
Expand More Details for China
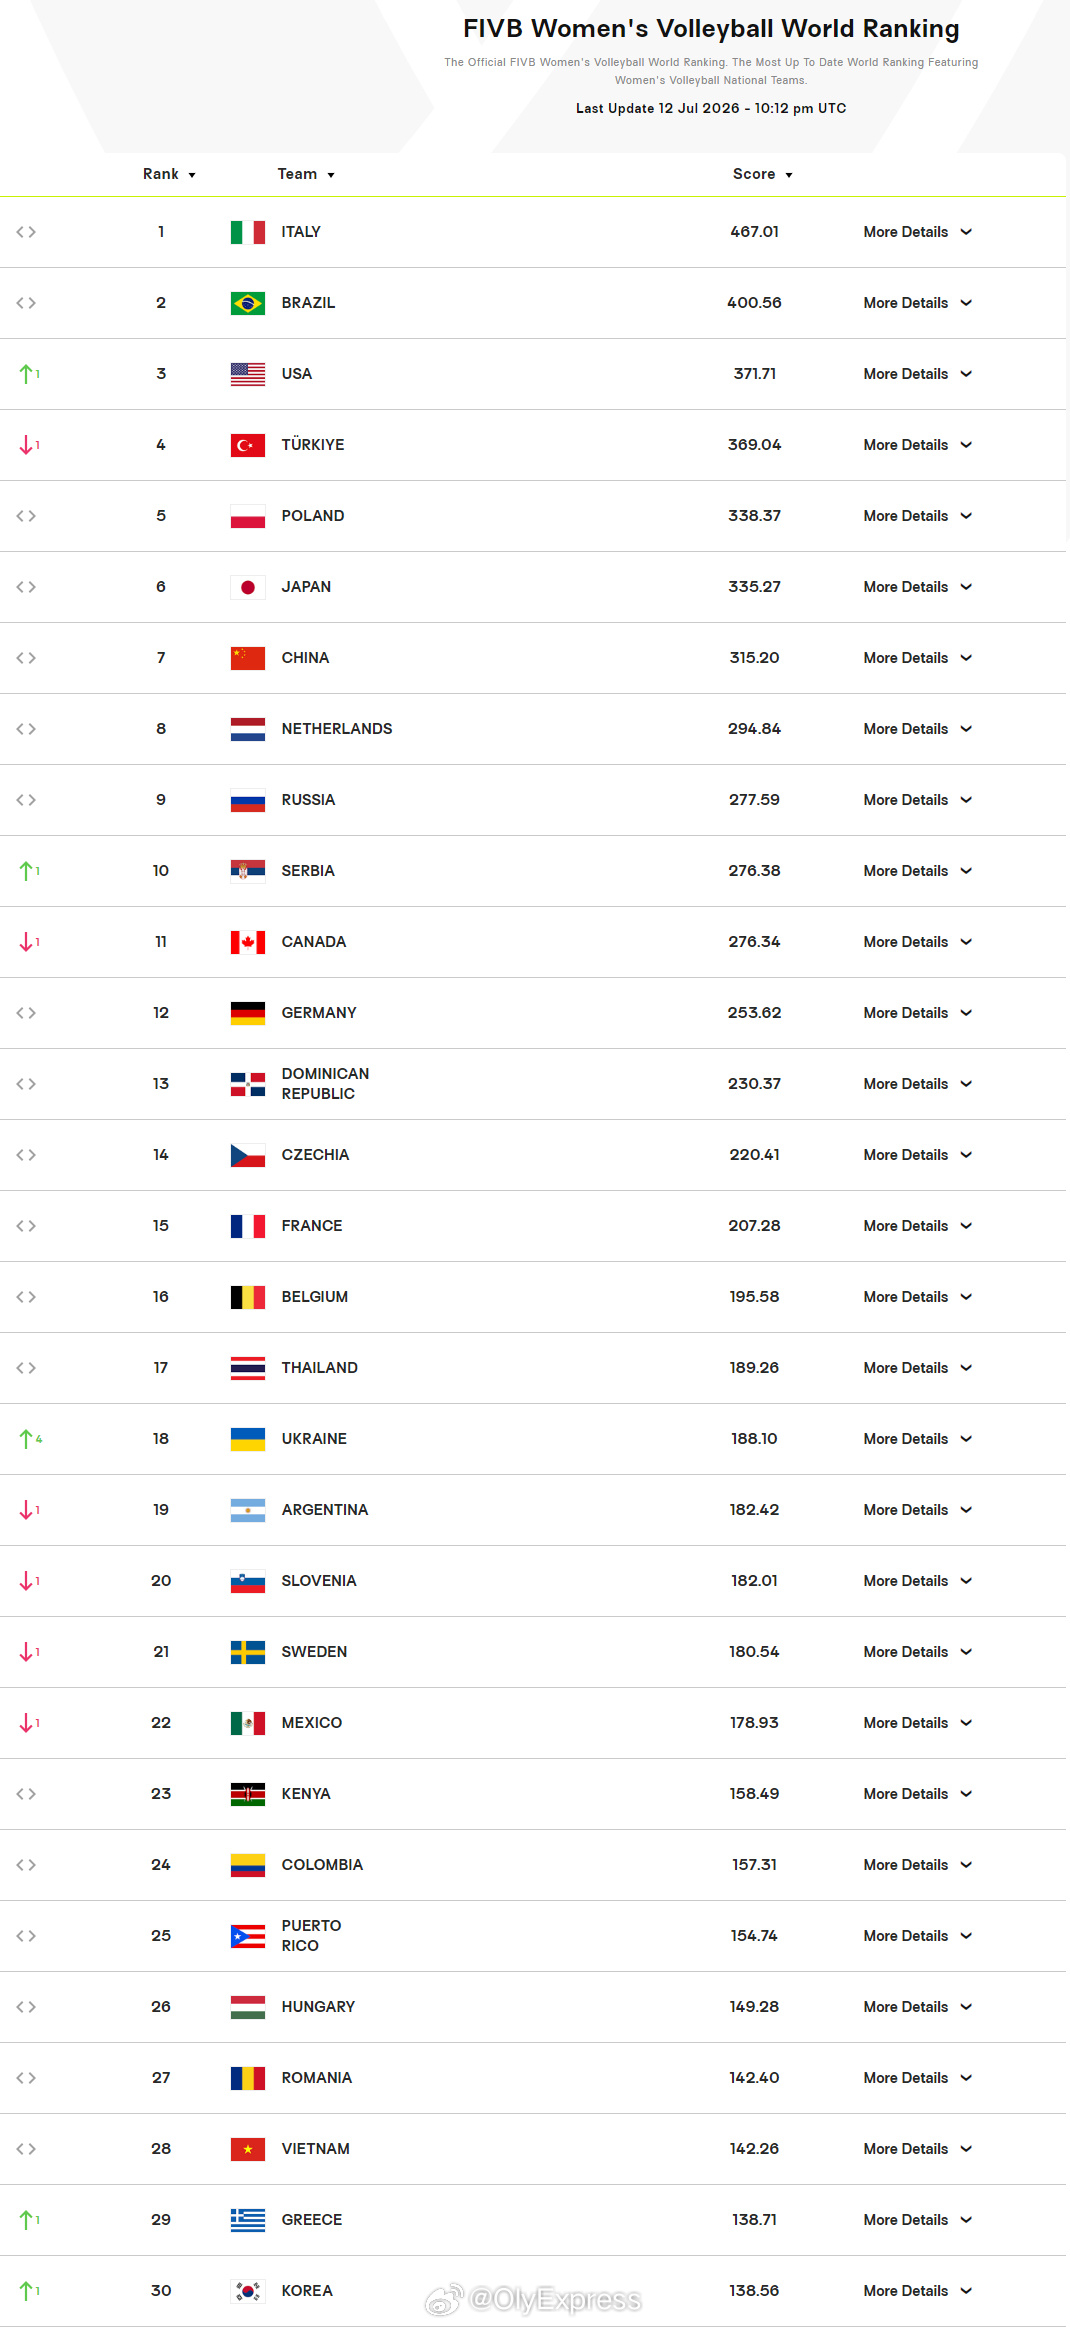(918, 658)
